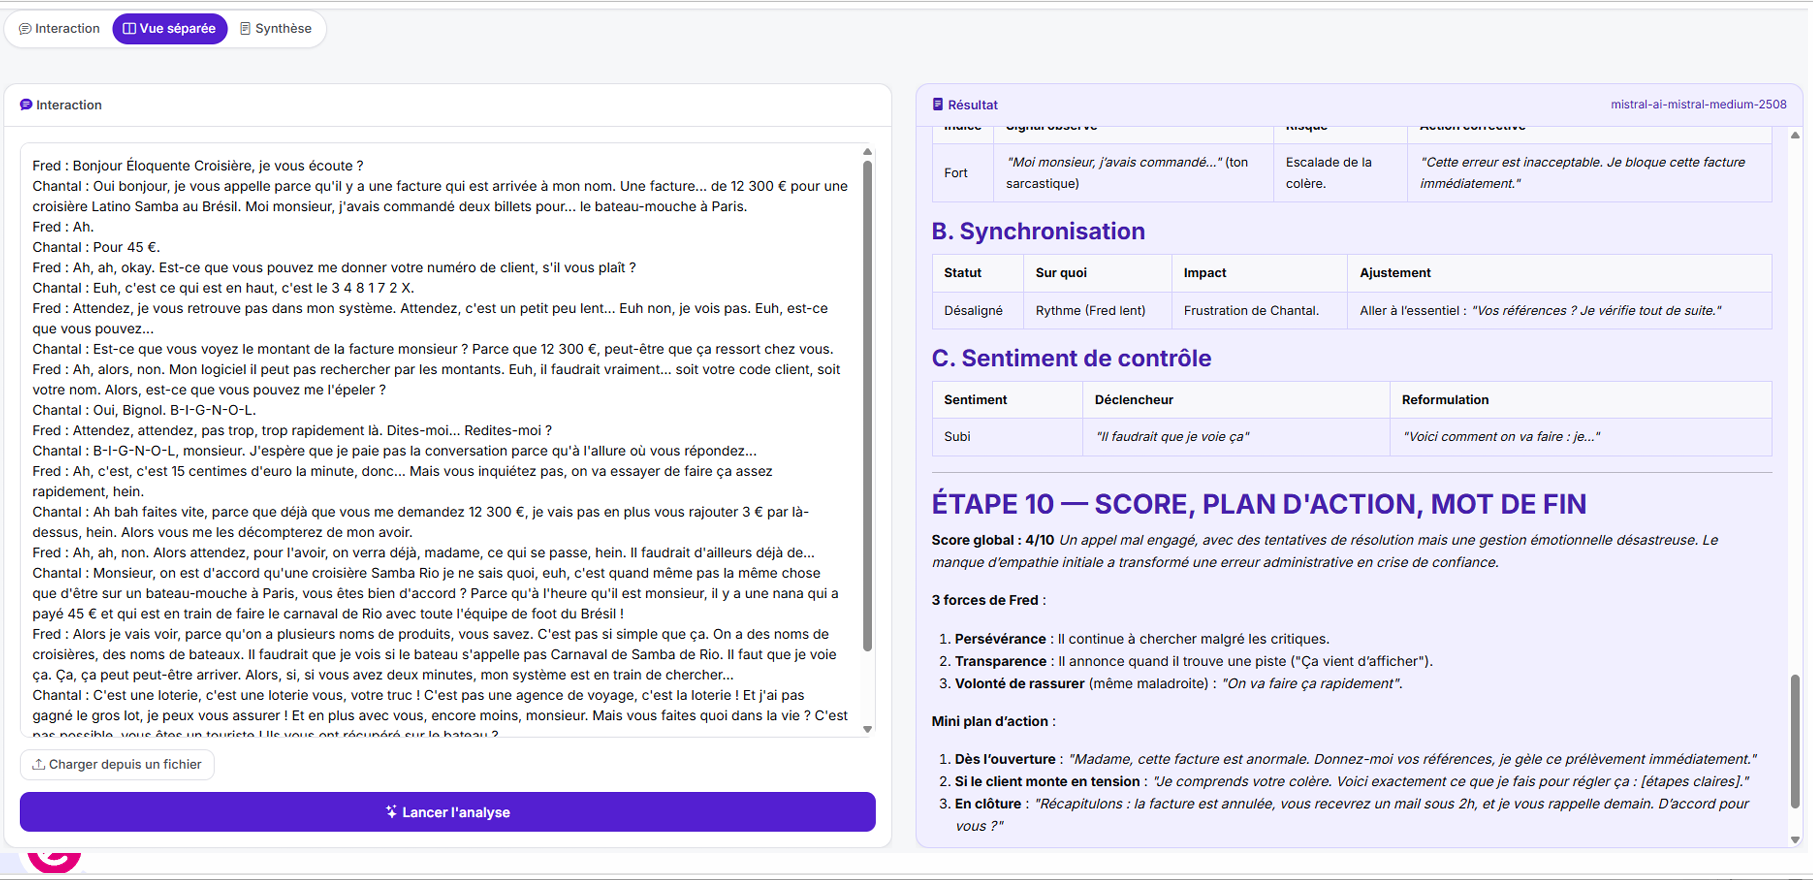Open the Synthèse tab
Screen dimensions: 1813x880
pyautogui.click(x=276, y=29)
